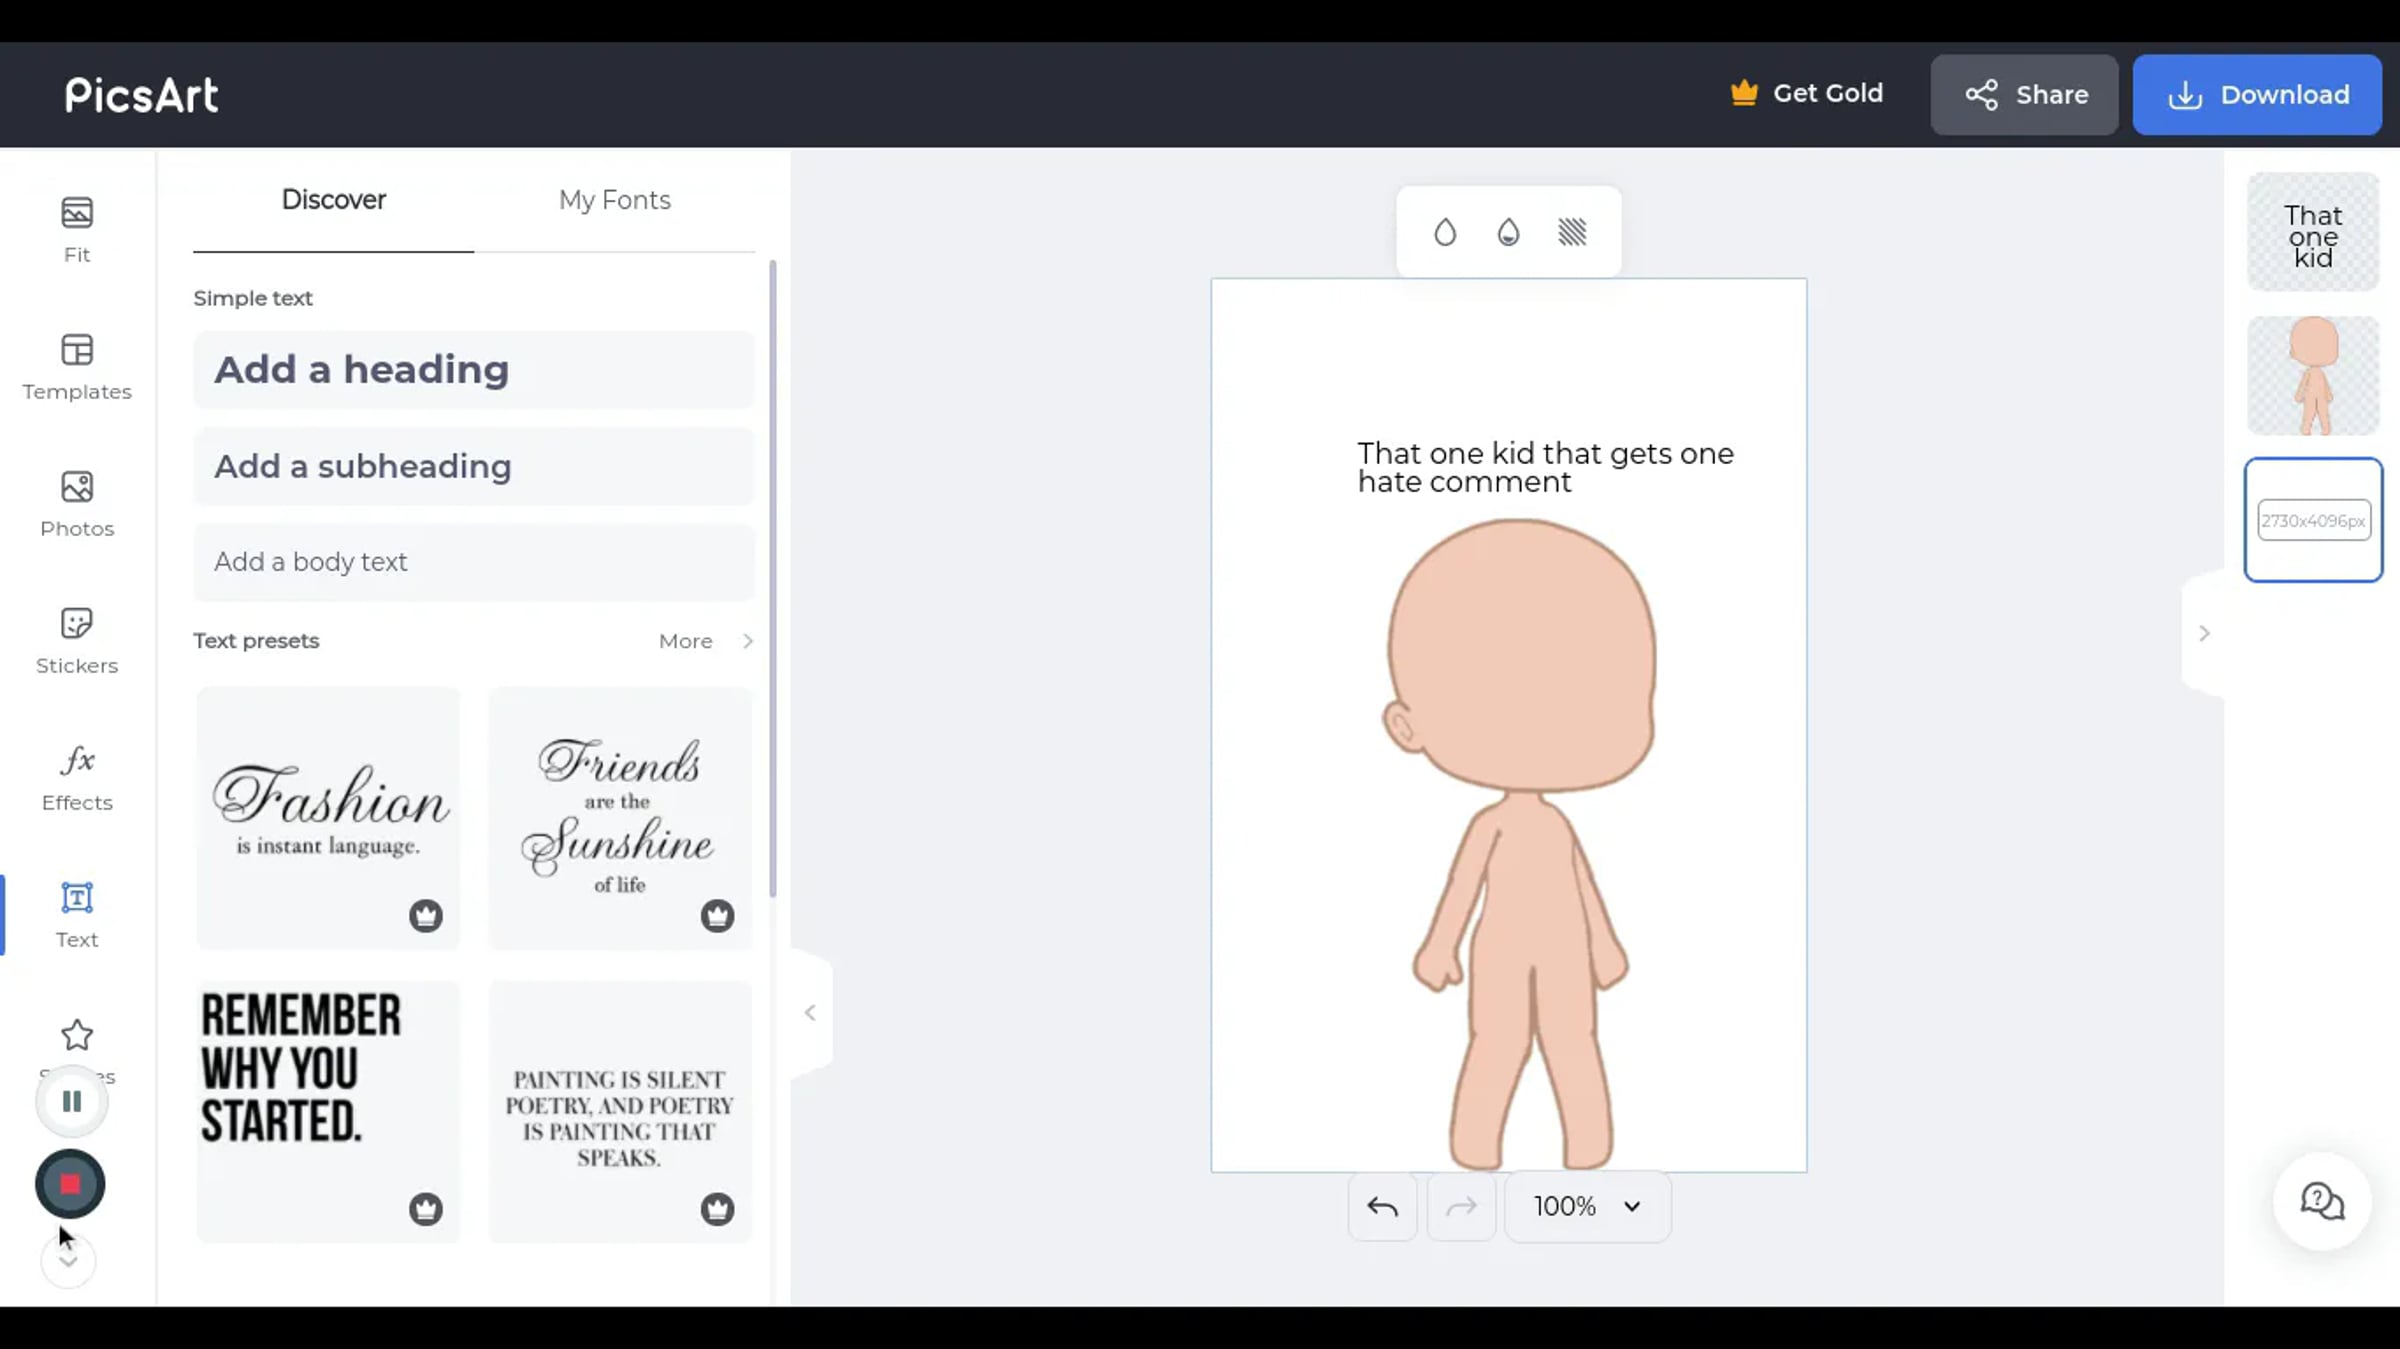This screenshot has width=2400, height=1349.
Task: Open the Fit tool in sidebar
Action: [x=77, y=229]
